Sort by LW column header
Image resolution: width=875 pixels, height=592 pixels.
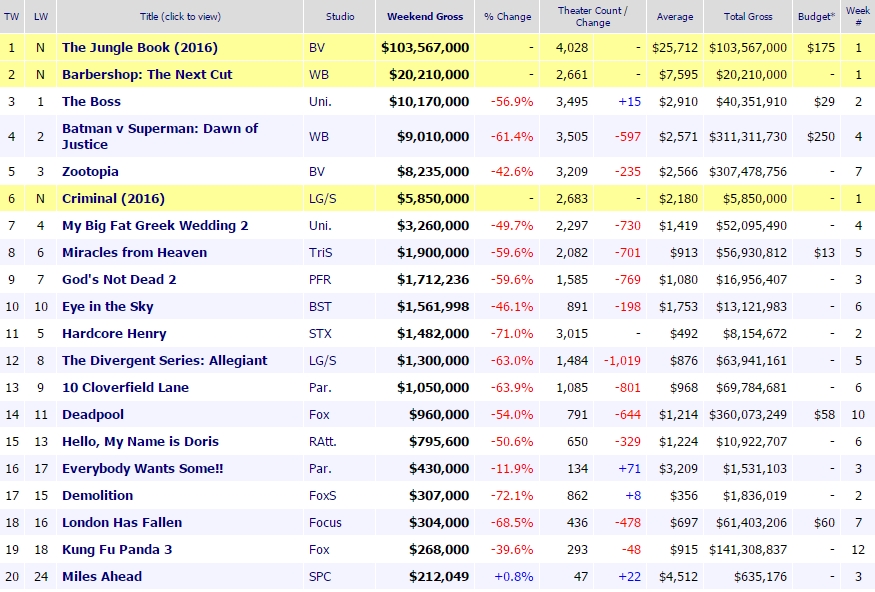(41, 17)
